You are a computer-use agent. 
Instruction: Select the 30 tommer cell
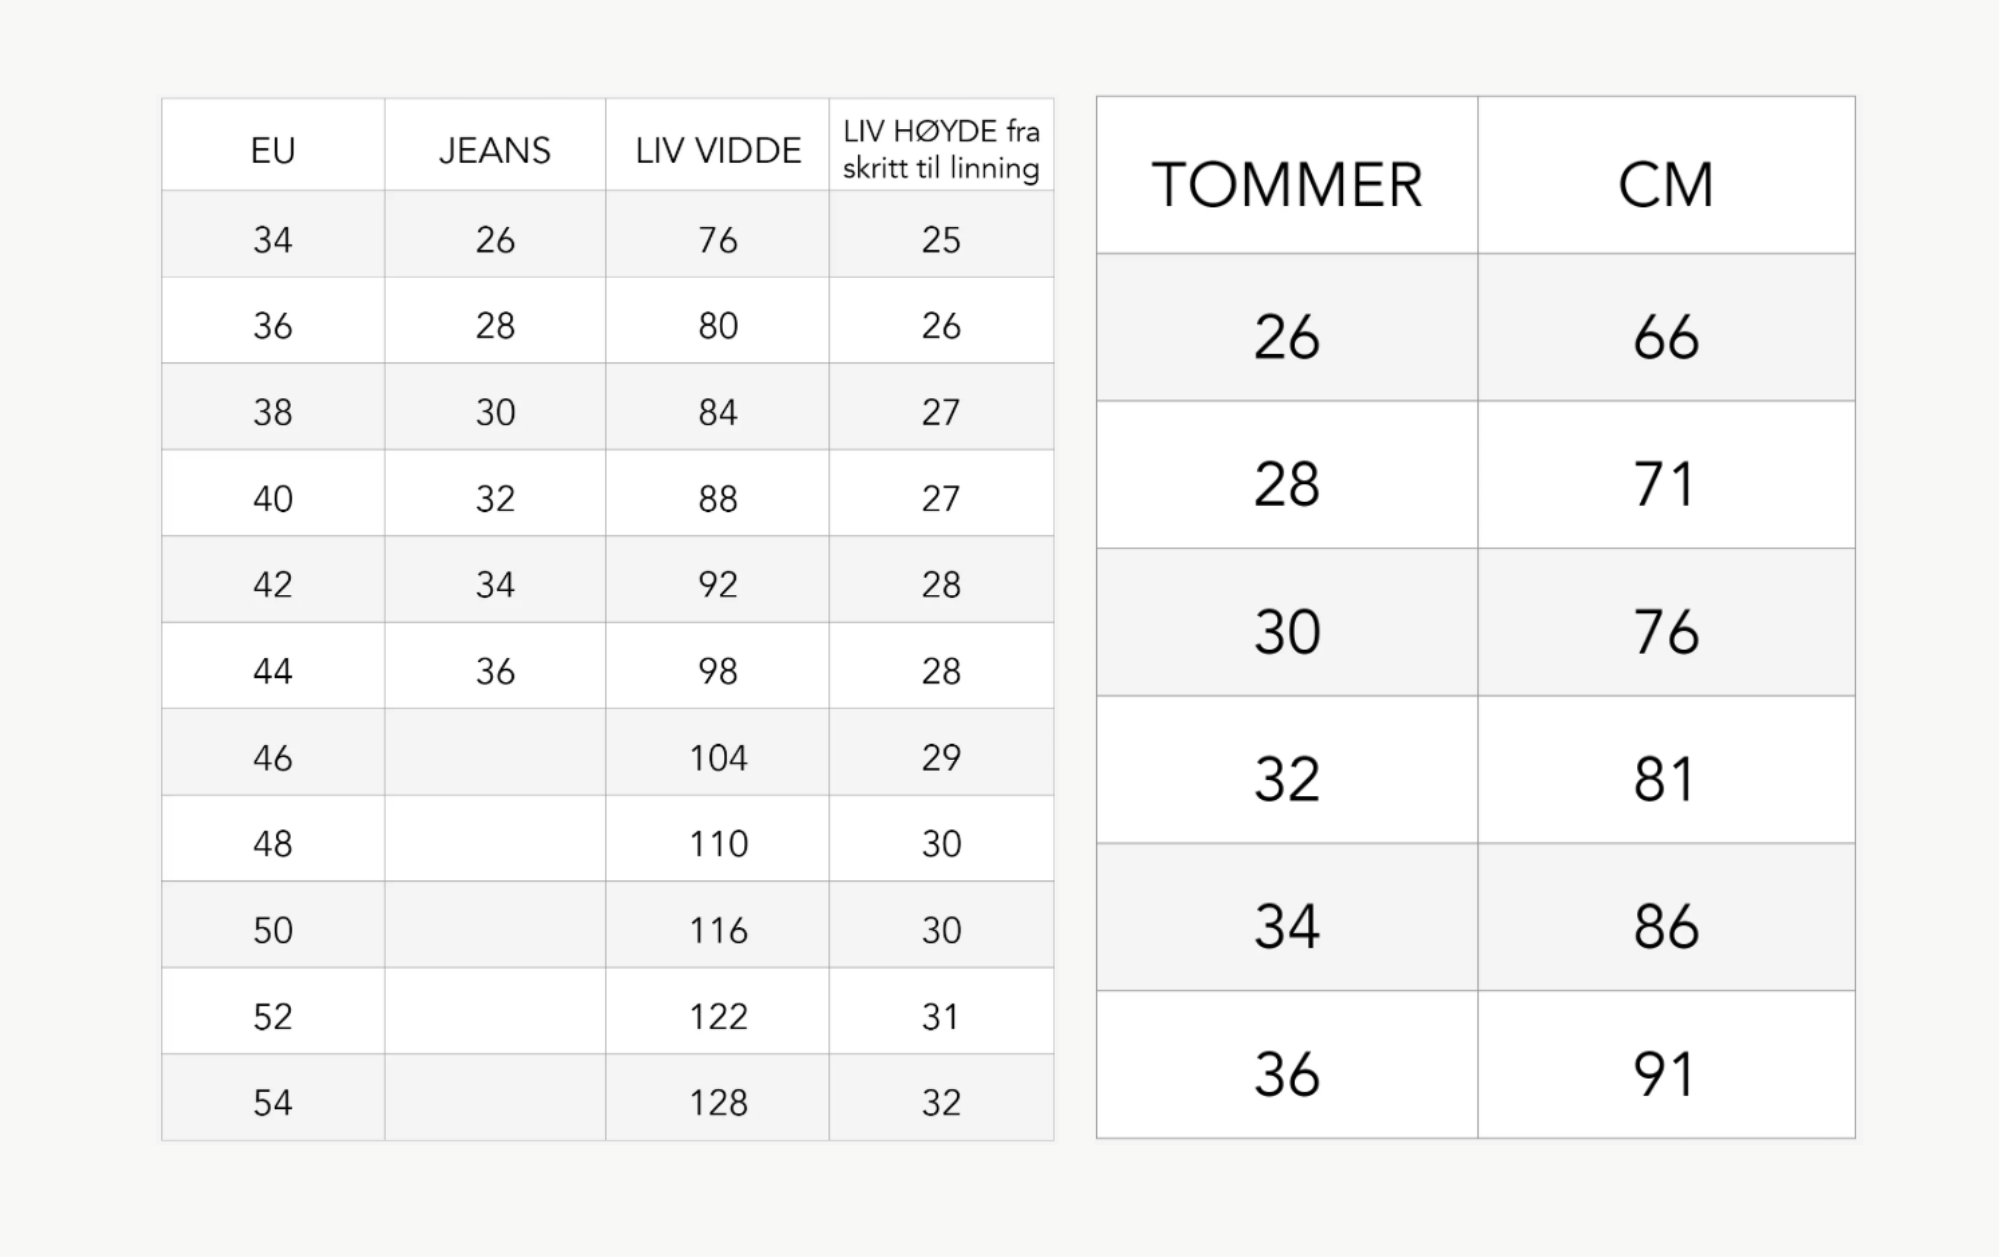(x=1287, y=622)
